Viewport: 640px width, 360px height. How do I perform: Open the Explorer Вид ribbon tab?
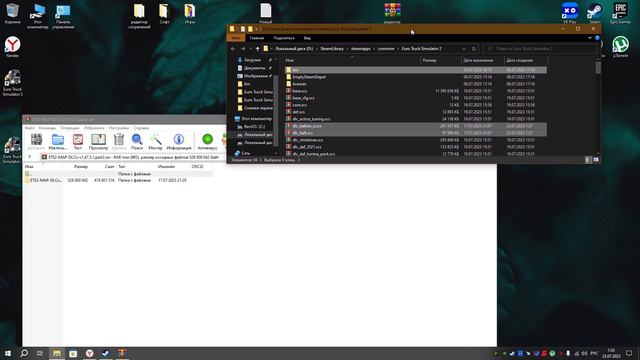tap(307, 38)
